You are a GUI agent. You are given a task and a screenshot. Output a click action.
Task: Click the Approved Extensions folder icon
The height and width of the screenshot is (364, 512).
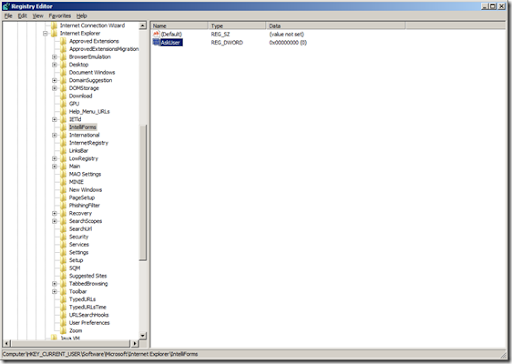coord(63,41)
